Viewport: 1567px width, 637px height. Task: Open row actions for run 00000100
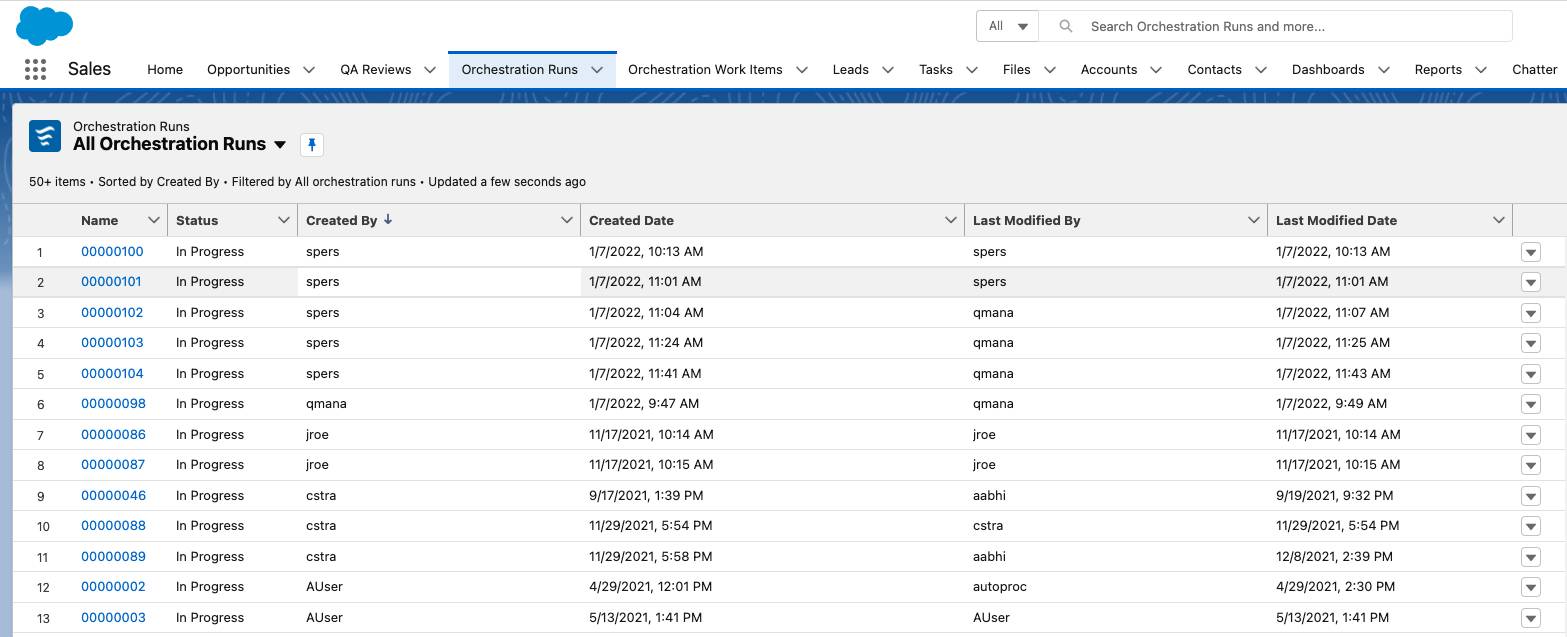pos(1530,252)
